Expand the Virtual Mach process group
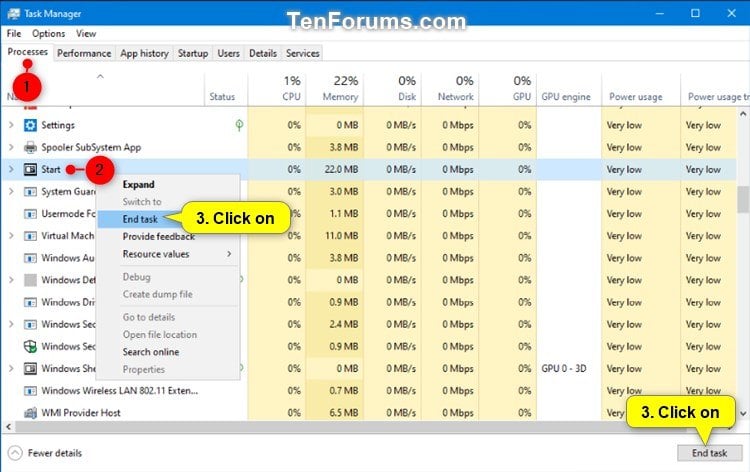750x472 pixels. click(x=11, y=236)
